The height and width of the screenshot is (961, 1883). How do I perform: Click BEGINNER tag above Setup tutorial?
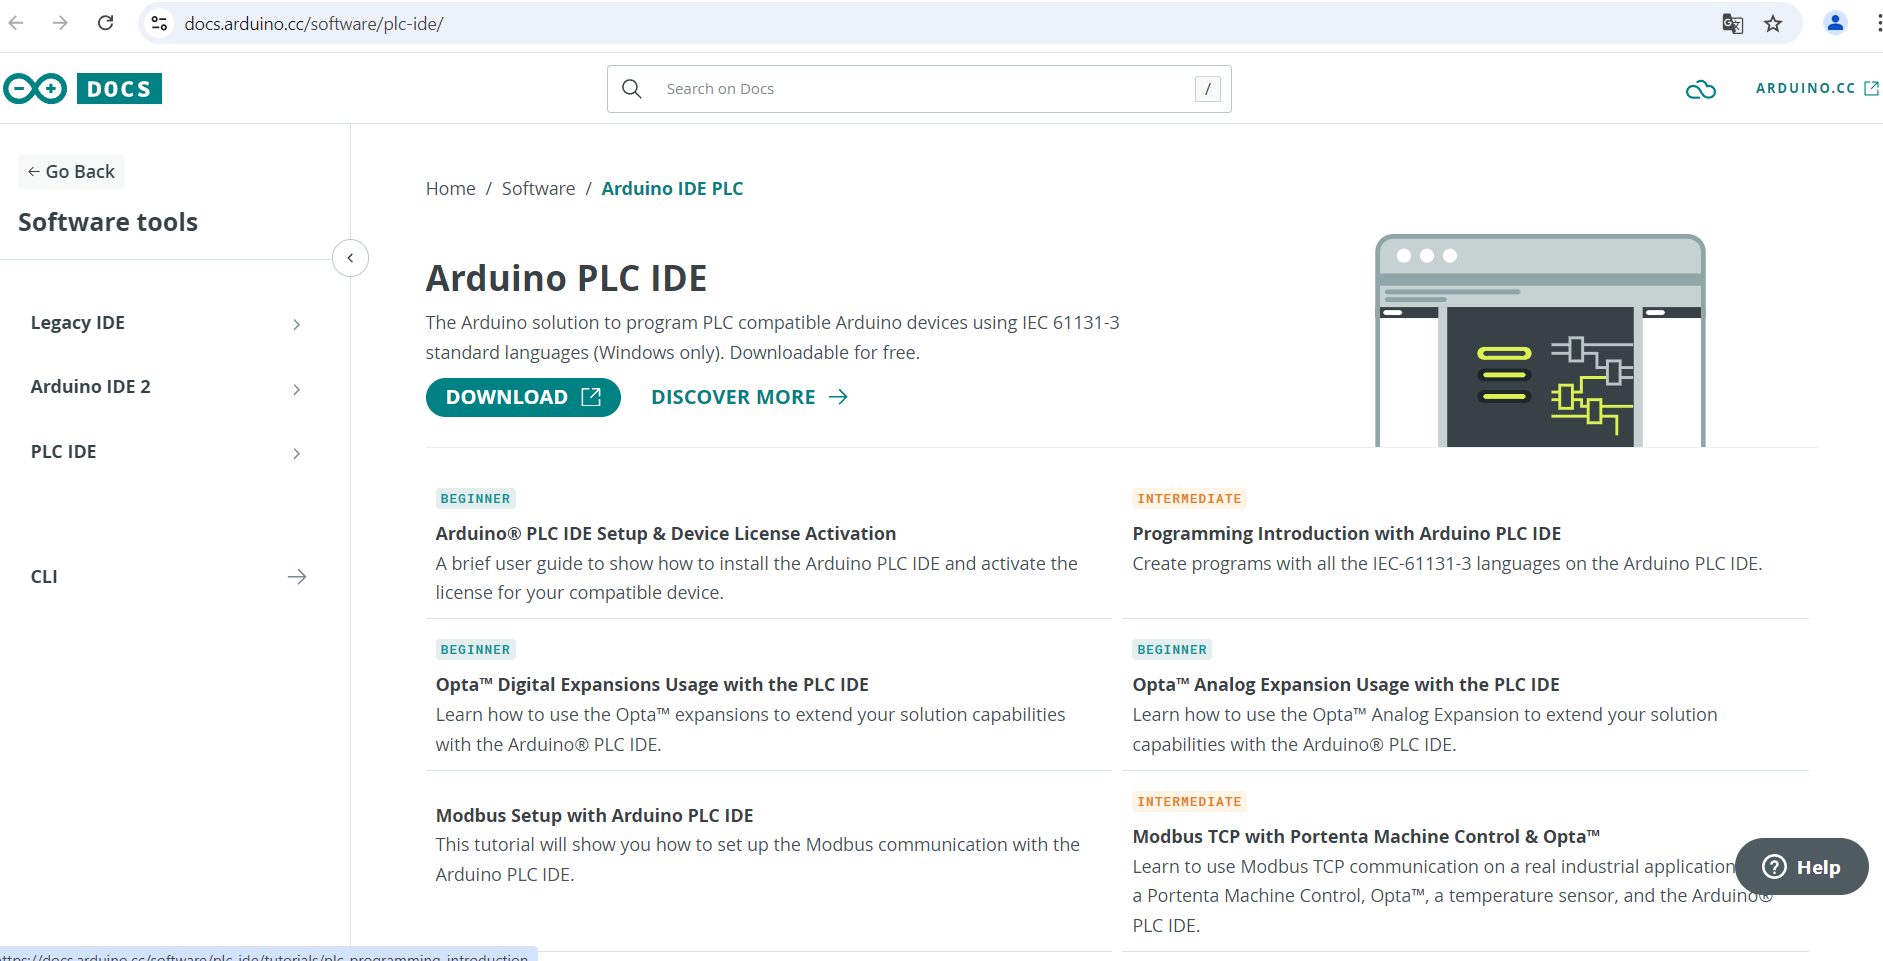[475, 499]
